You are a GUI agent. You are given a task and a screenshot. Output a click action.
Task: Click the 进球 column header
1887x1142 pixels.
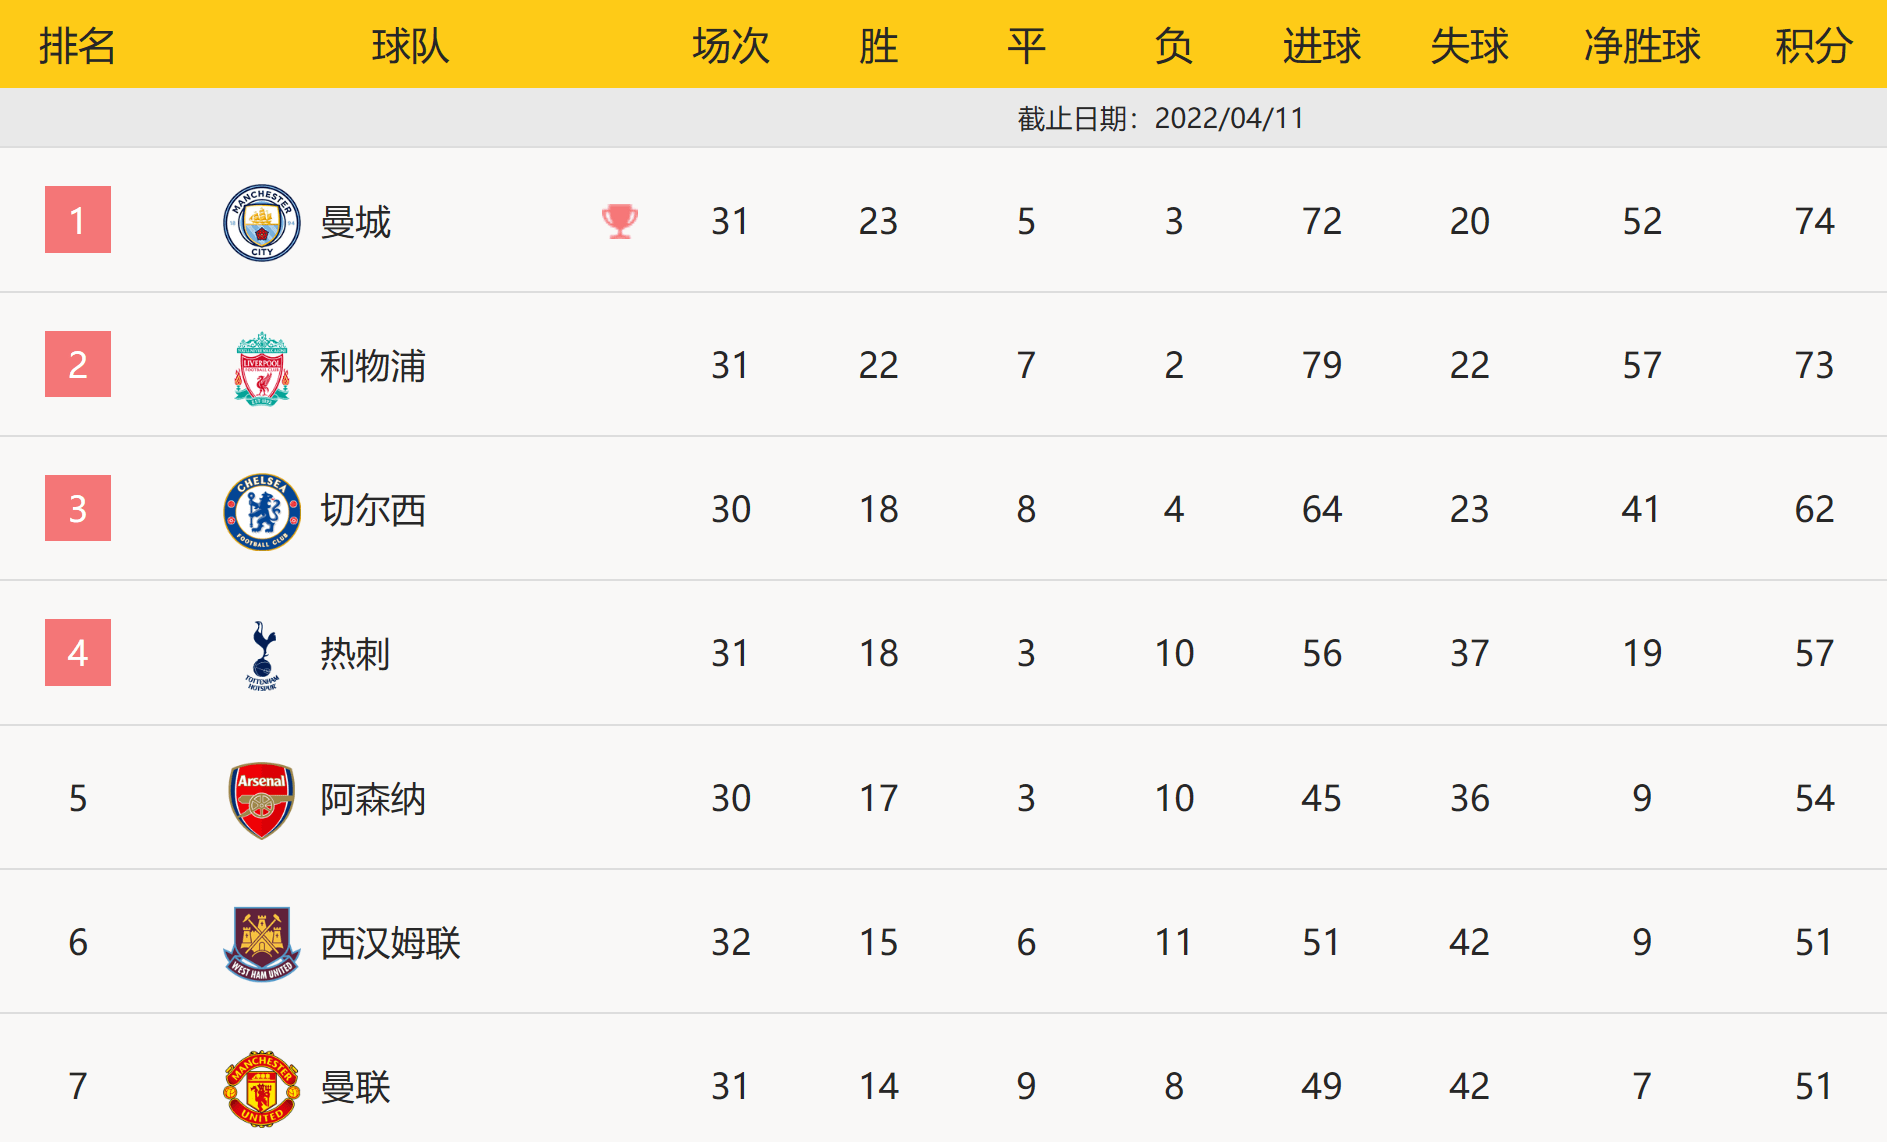coord(1321,46)
